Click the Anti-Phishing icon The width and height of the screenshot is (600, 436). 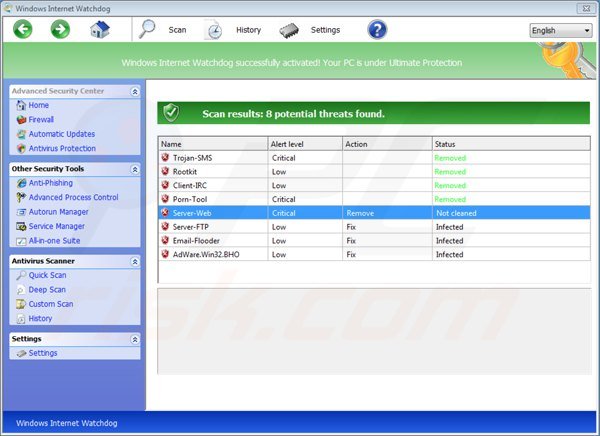[21, 183]
